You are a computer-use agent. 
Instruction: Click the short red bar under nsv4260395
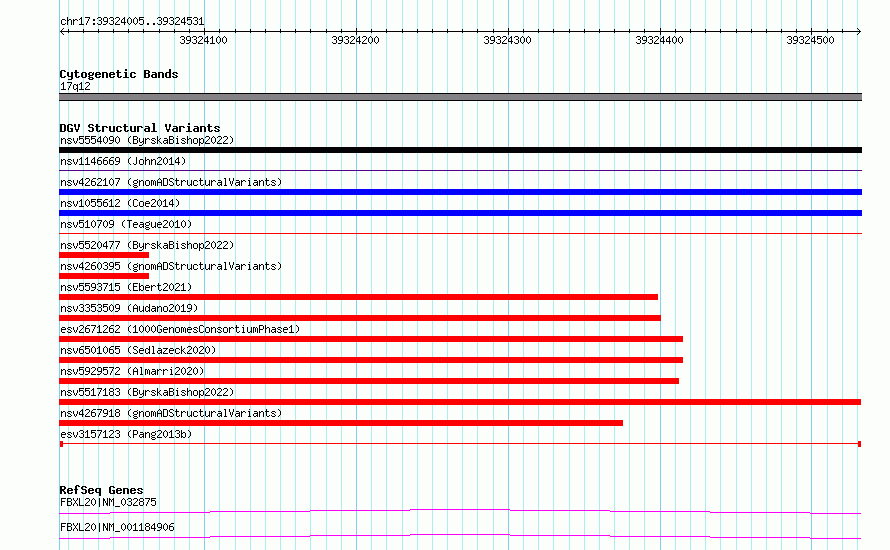[104, 276]
